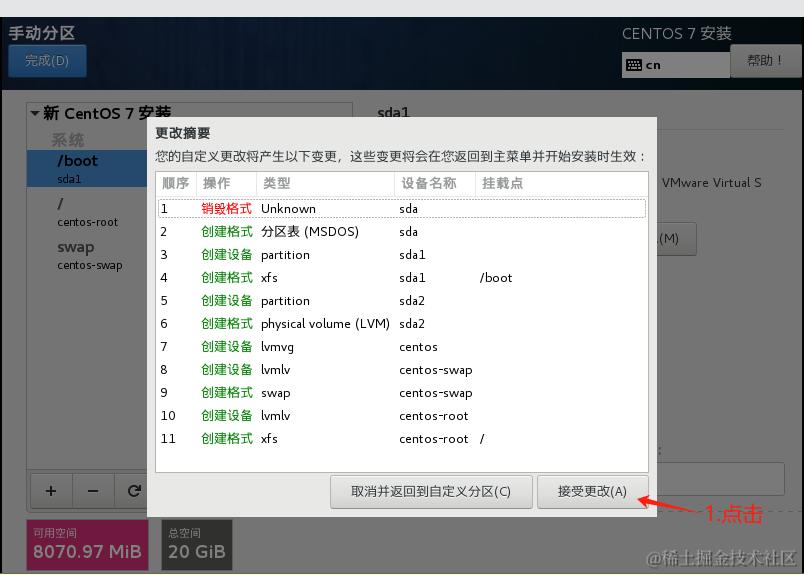Collapse the 新 CentOS 7 安装 tree
The image size is (804, 575).
coord(35,113)
